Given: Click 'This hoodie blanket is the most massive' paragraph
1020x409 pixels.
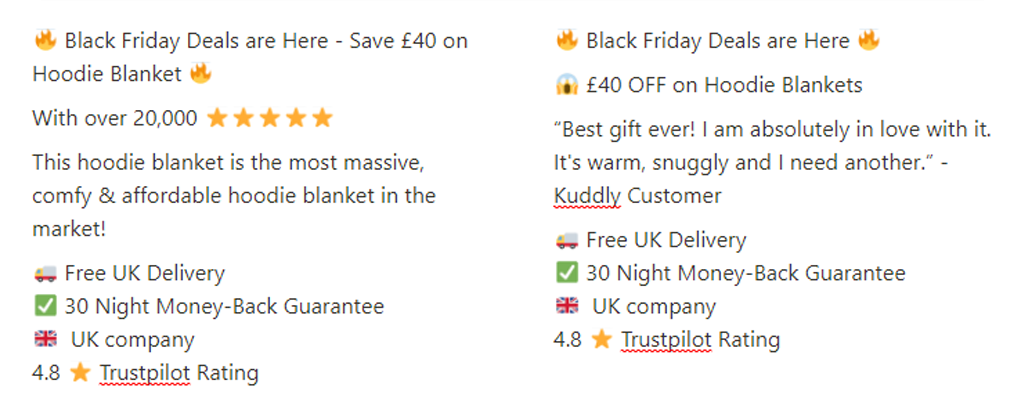Looking at the screenshot, I should [234, 196].
